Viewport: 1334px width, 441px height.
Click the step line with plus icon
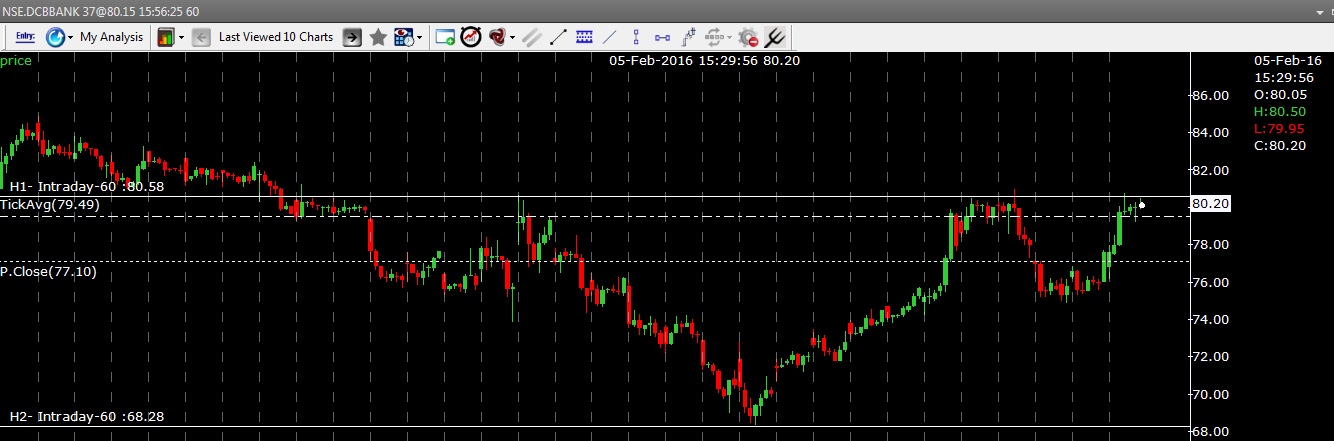[x=688, y=37]
